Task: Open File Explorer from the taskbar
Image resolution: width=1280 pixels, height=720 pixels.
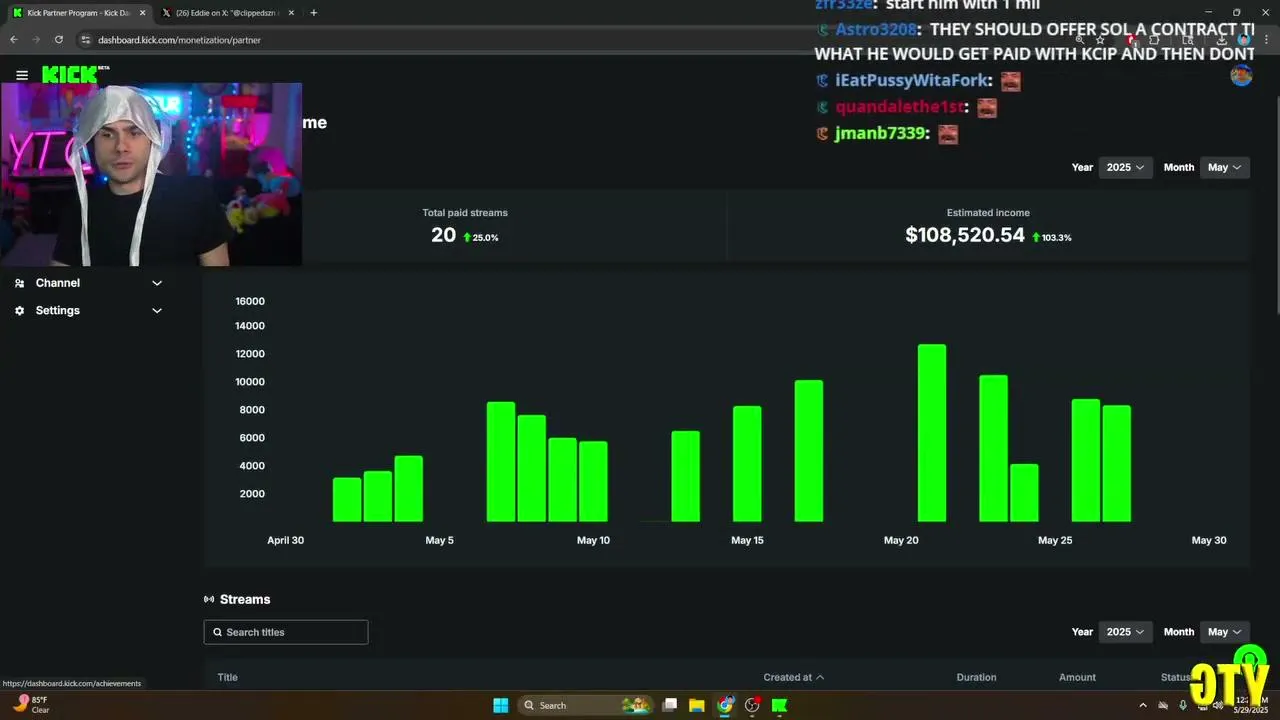Action: point(697,705)
